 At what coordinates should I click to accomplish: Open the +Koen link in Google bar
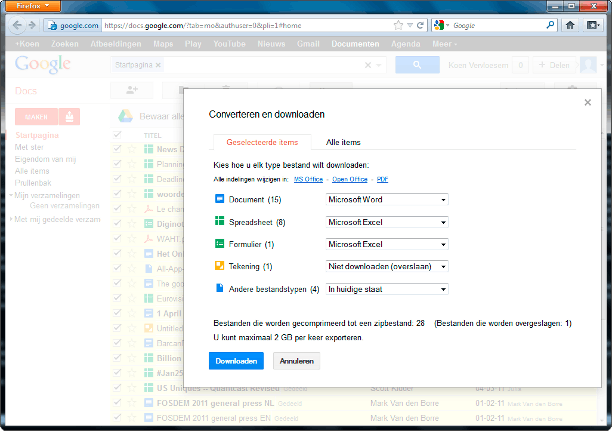tap(27, 44)
